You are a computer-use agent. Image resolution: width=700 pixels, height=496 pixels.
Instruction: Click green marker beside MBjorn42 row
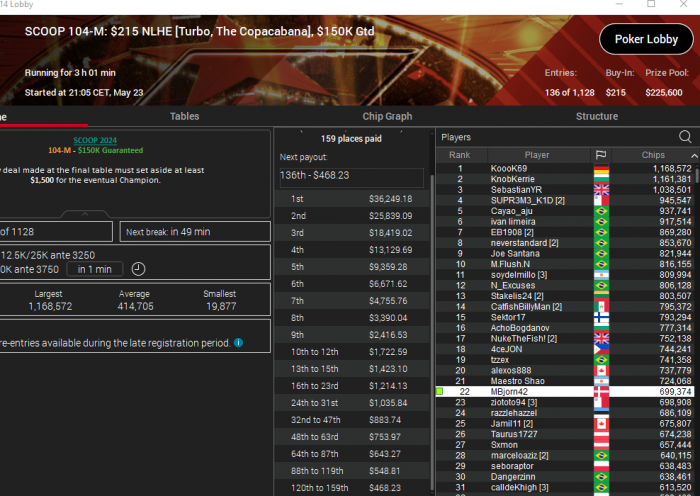click(x=439, y=392)
